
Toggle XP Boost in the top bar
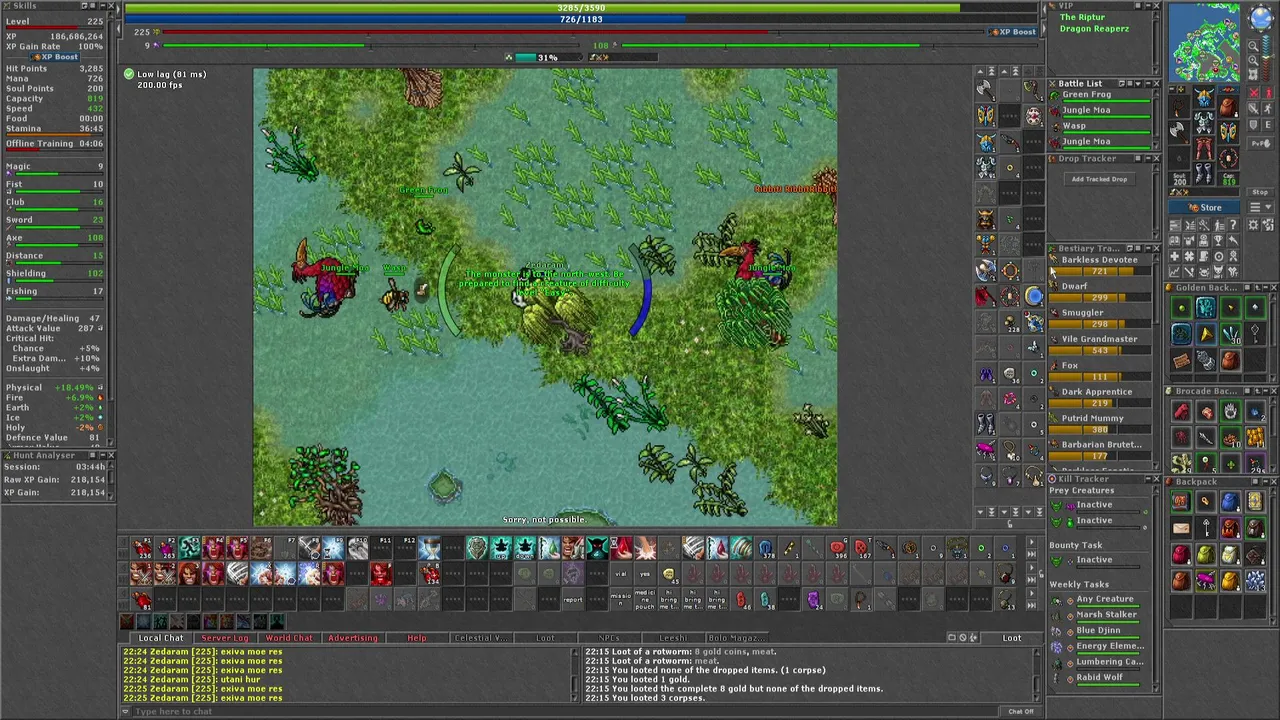(x=1013, y=32)
